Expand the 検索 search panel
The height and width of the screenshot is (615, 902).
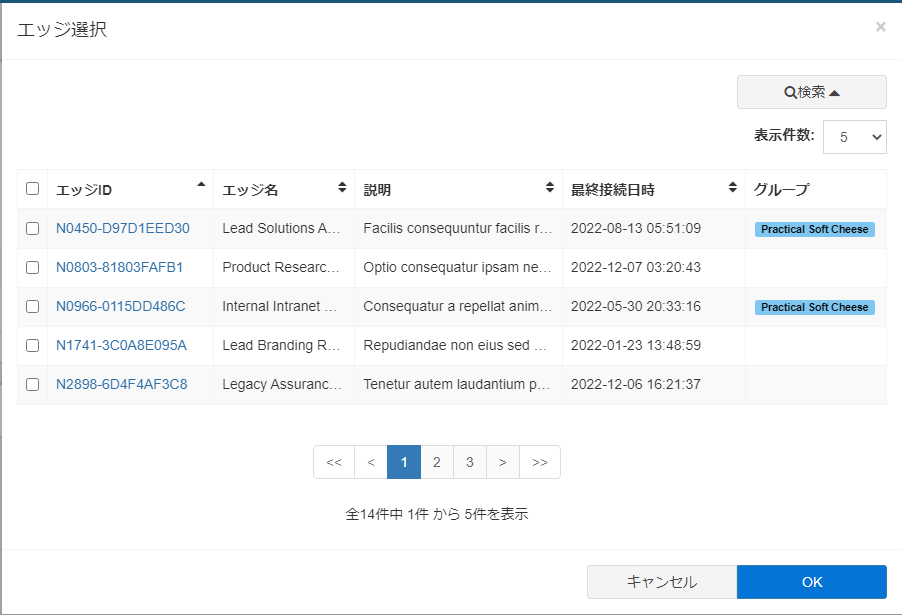click(811, 92)
